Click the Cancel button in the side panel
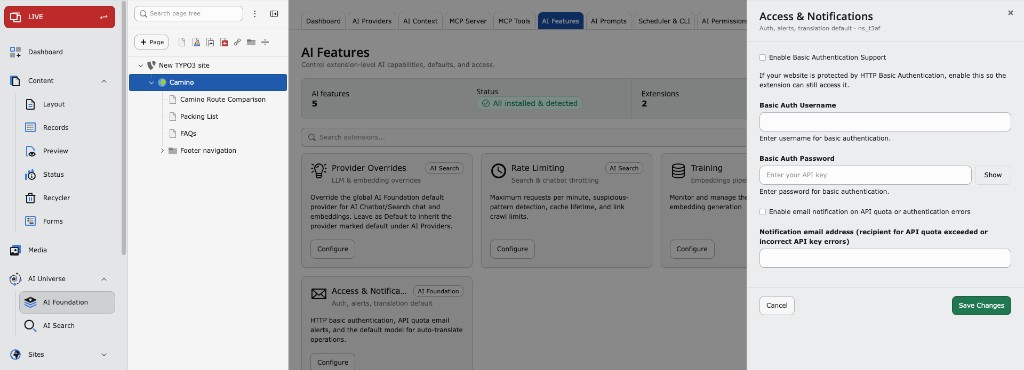The height and width of the screenshot is (370, 1024). click(776, 305)
